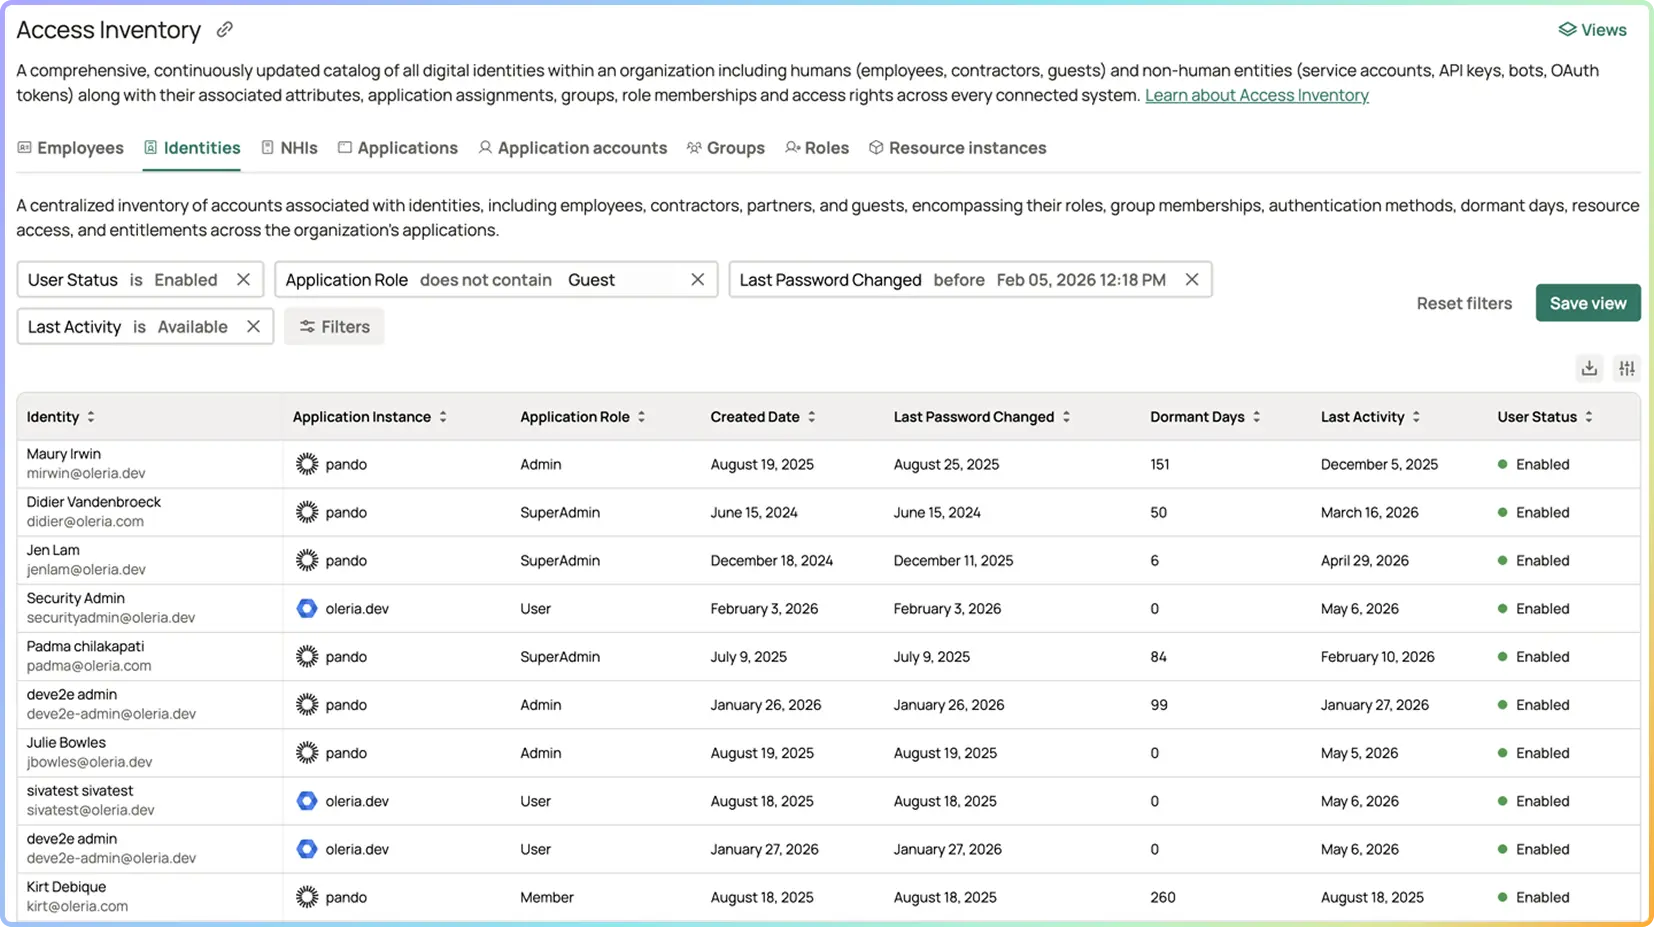Download the table with export icon
Screen dimensions: 1654x927
pos(1589,369)
